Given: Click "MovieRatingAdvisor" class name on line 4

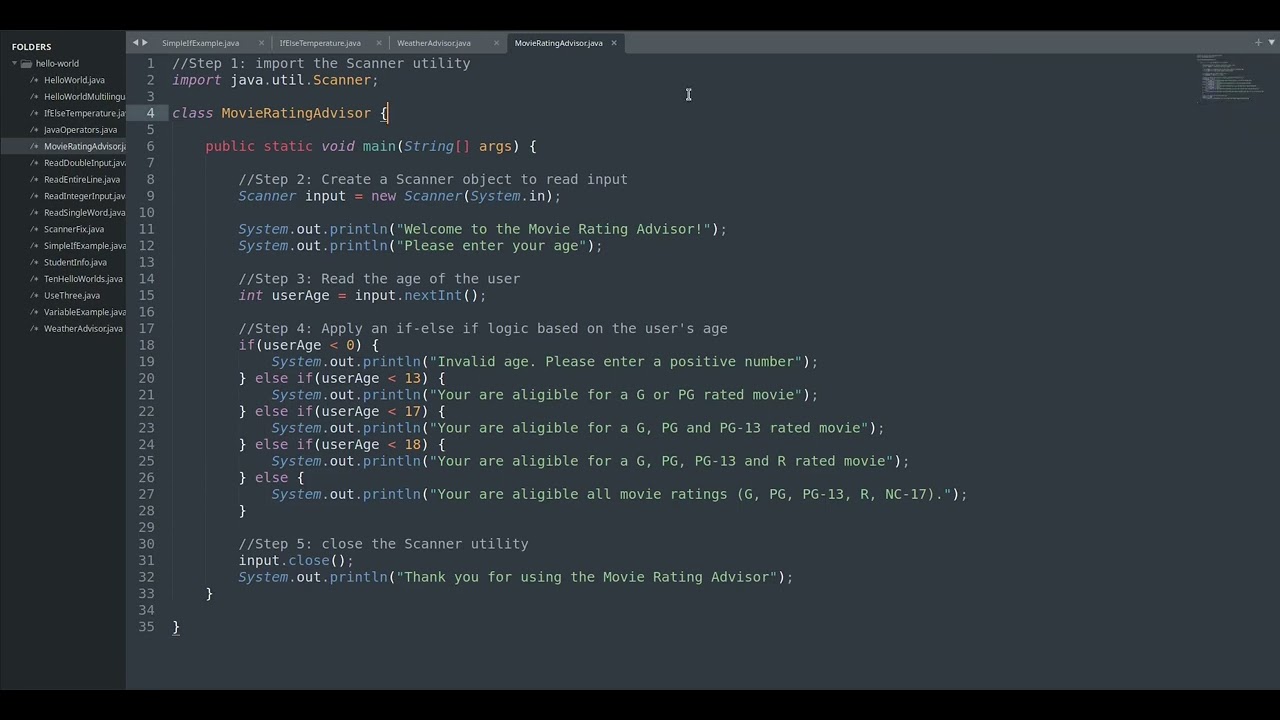Looking at the screenshot, I should pyautogui.click(x=296, y=113).
